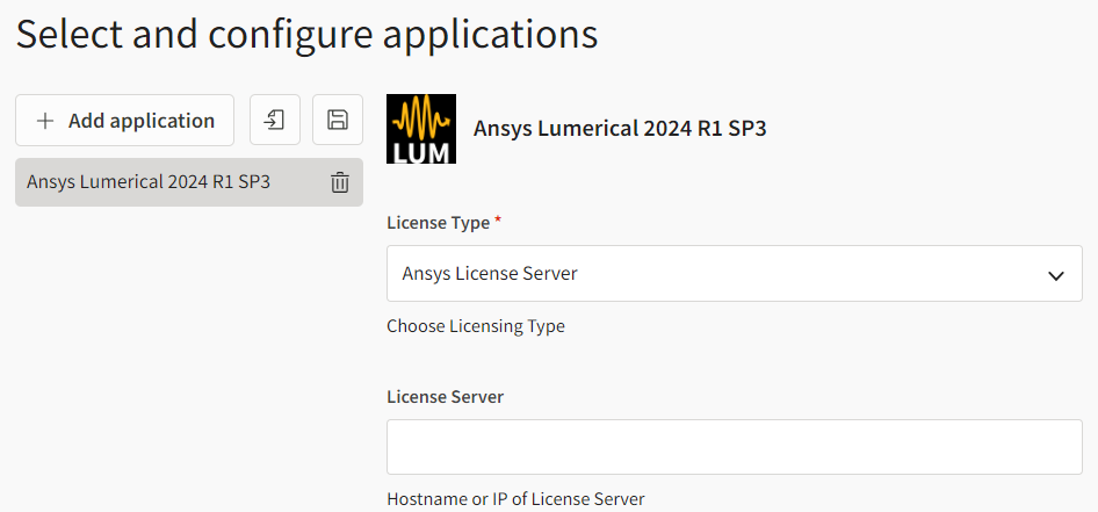Click the 'Select and configure applications' heading
This screenshot has height=512, width=1098.
[307, 34]
